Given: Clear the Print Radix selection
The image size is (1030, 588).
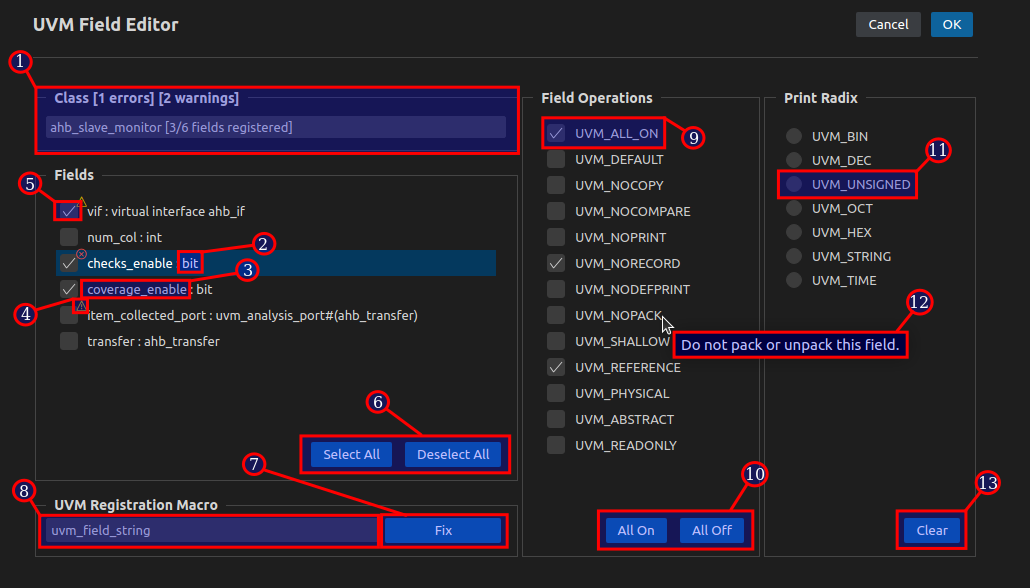Looking at the screenshot, I should pos(931,530).
